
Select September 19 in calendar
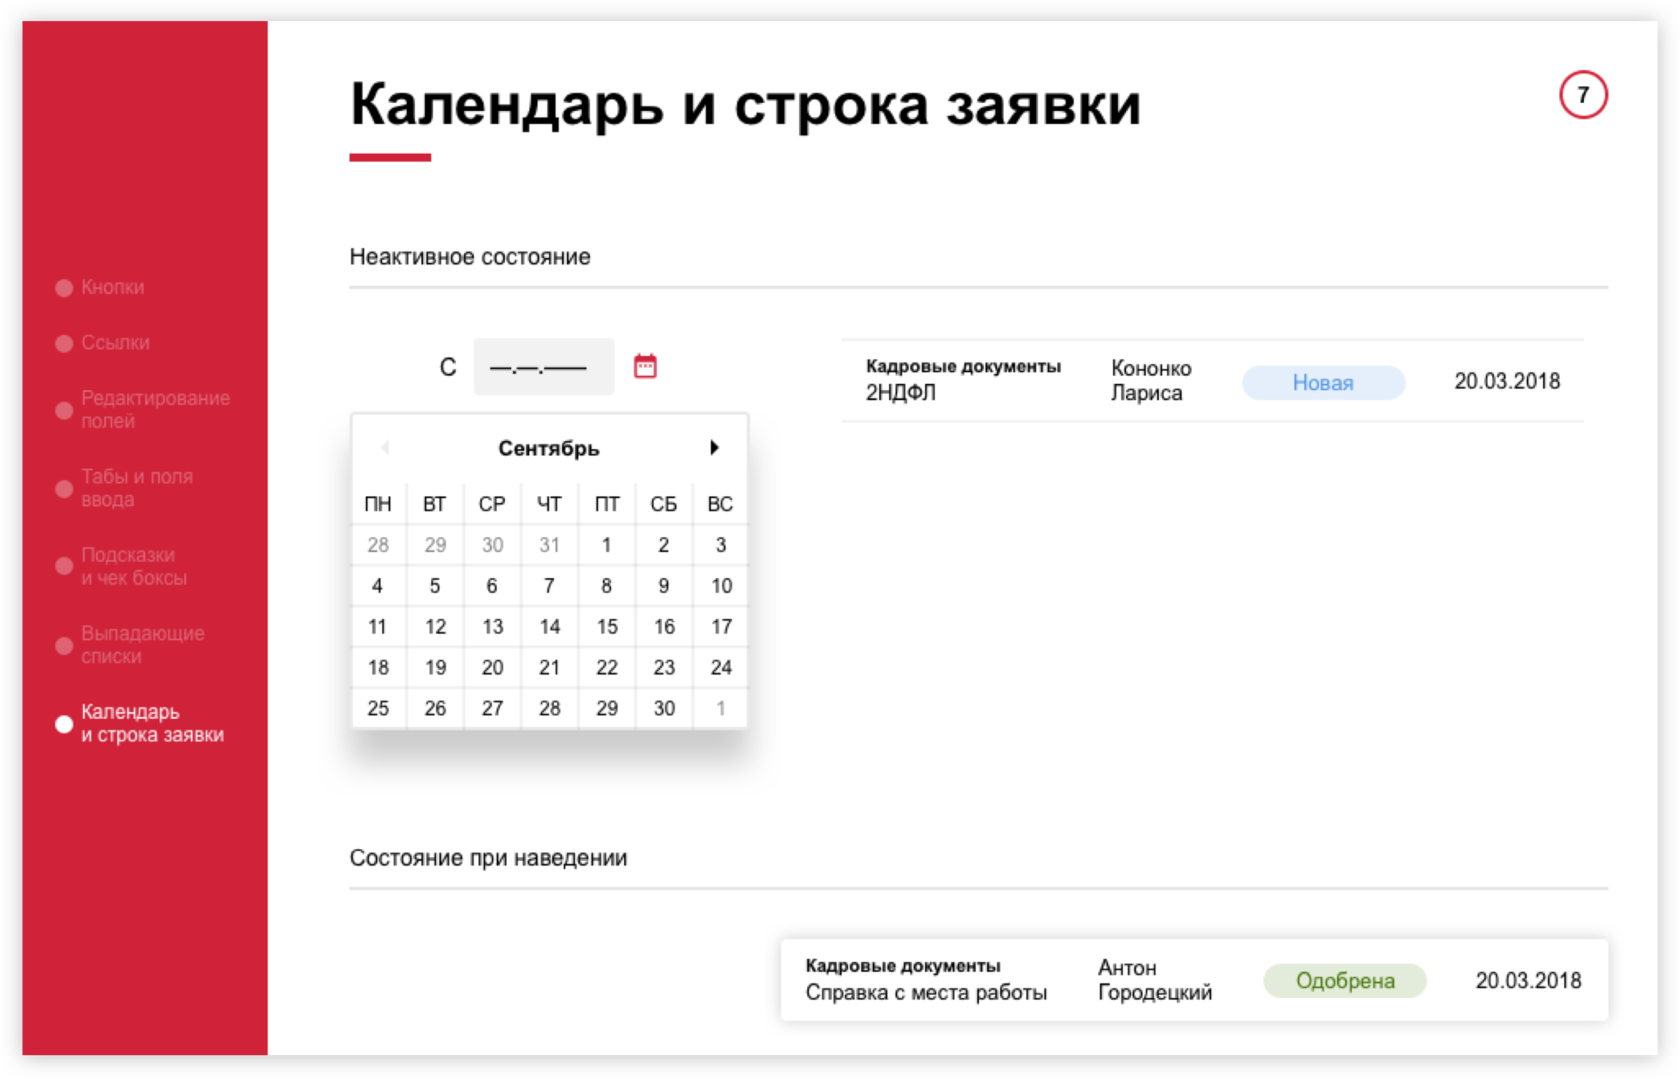tap(435, 668)
